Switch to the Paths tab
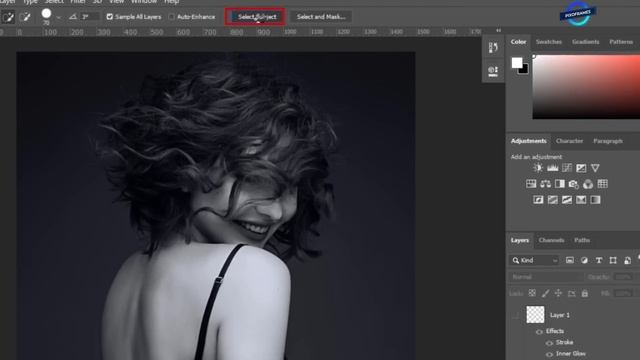The image size is (640, 360). (x=582, y=240)
